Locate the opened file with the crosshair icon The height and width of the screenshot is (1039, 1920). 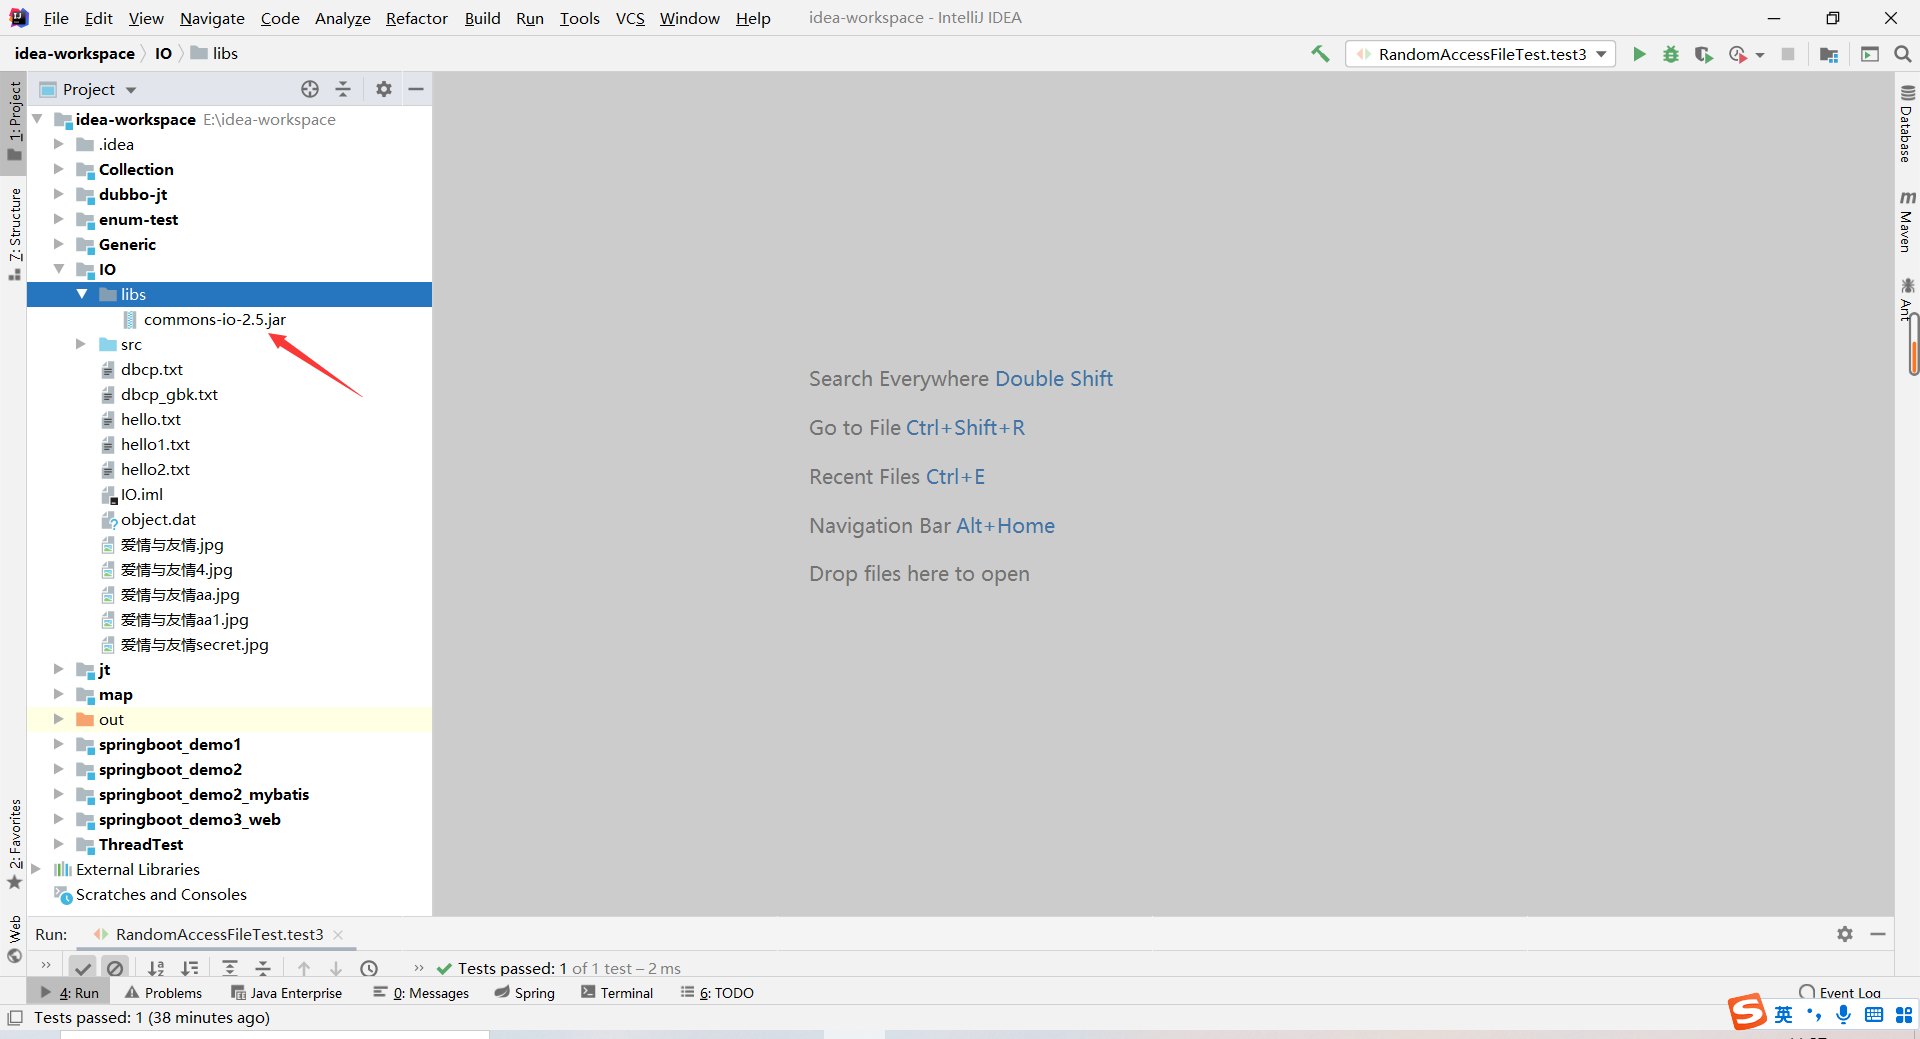(x=310, y=89)
